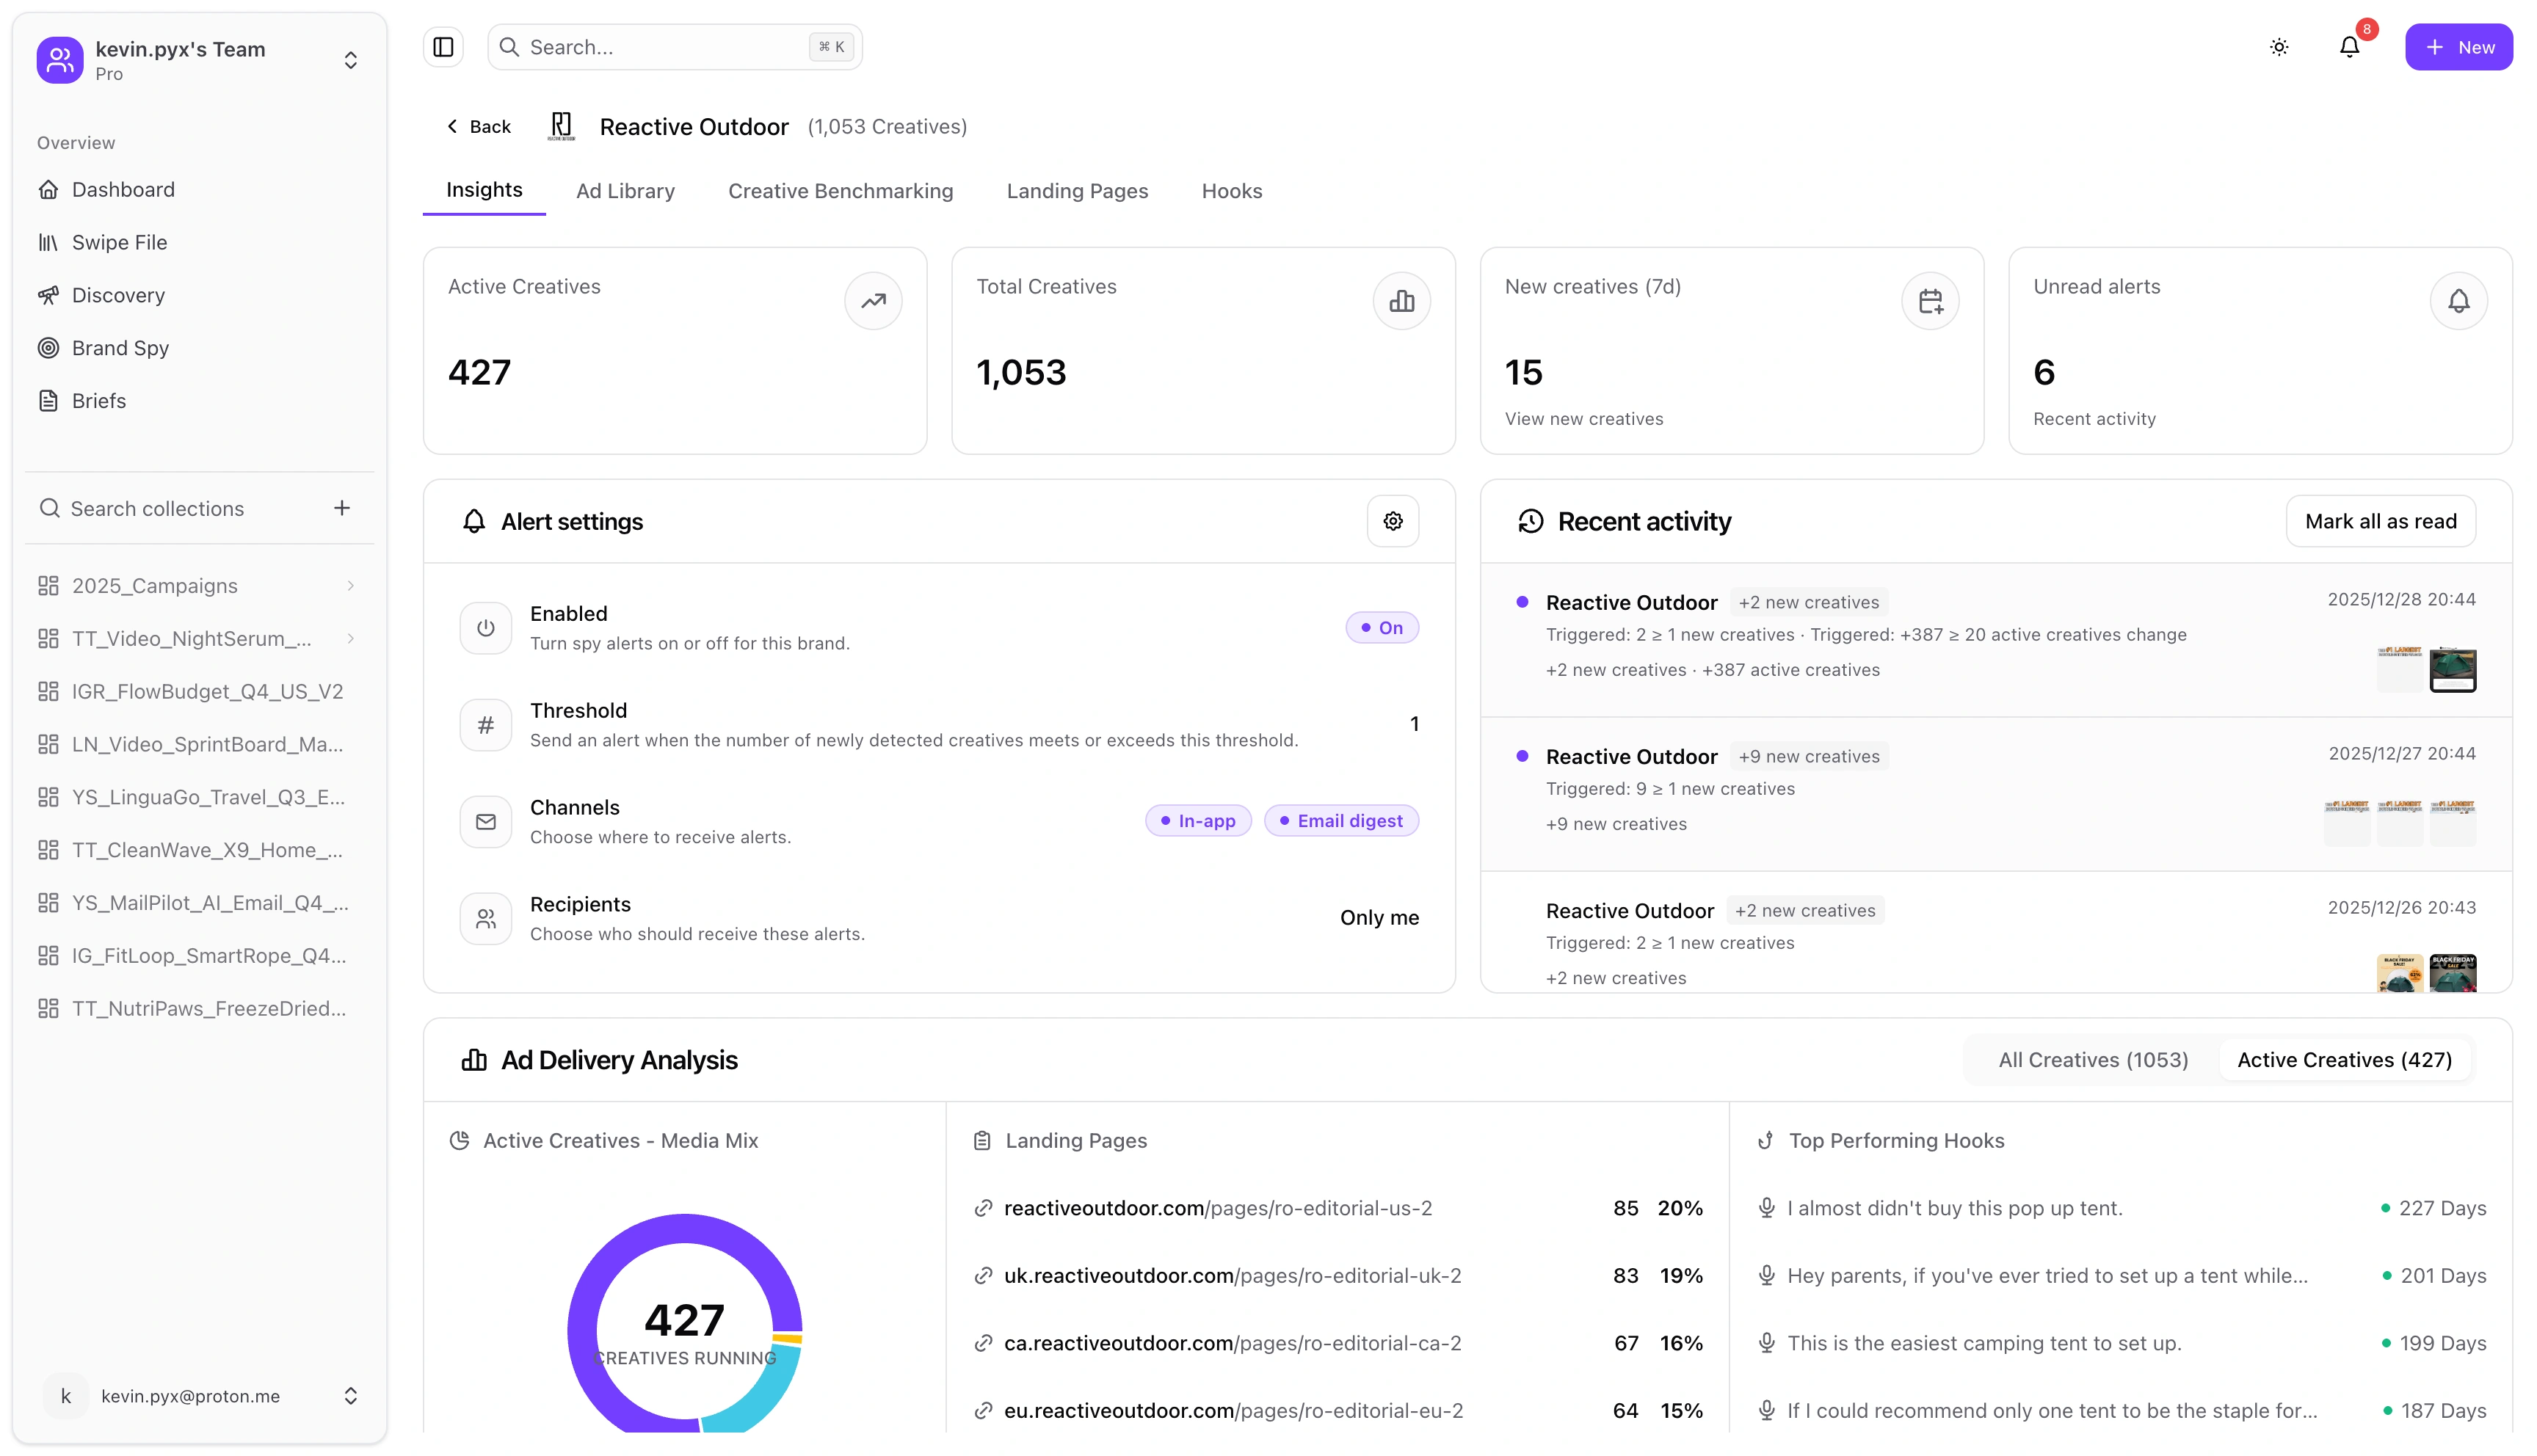The height and width of the screenshot is (1456, 2537).
Task: Toggle the sidebar panel icon
Action: [x=443, y=47]
